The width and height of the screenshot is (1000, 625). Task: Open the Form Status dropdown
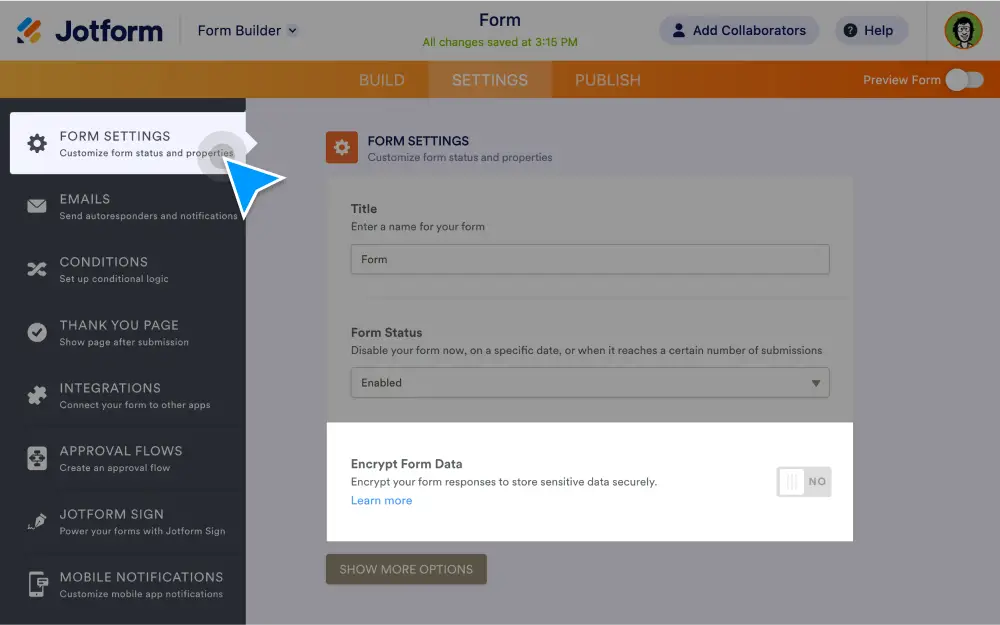(x=590, y=382)
